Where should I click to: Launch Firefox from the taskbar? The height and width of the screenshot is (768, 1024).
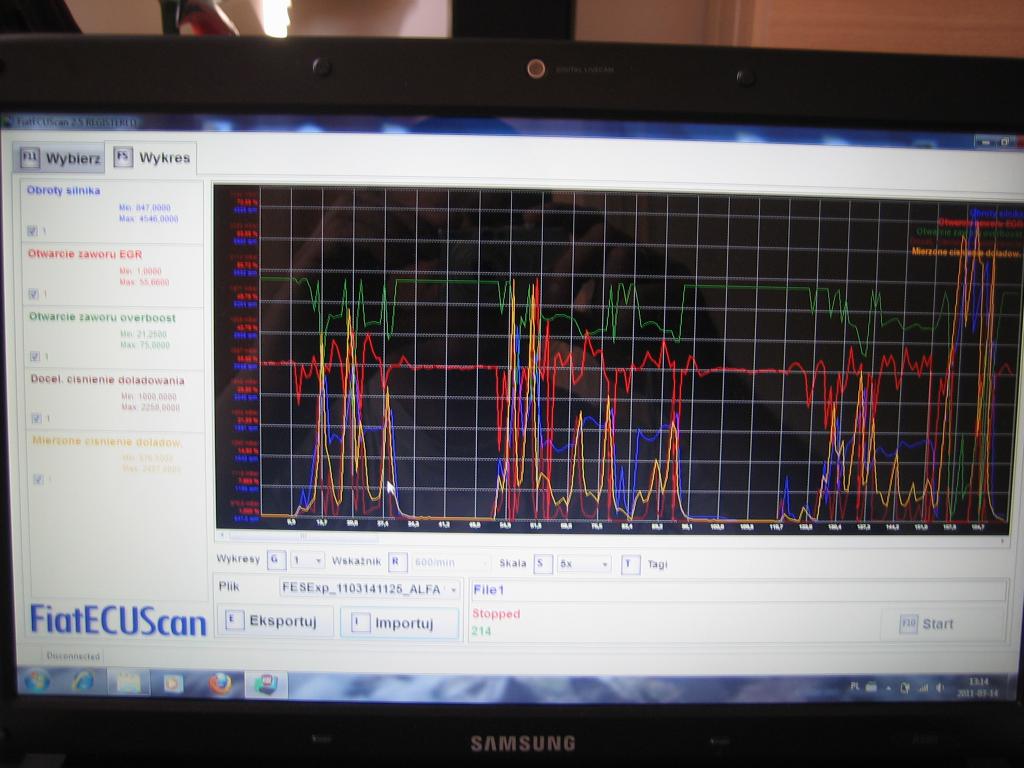[x=219, y=684]
